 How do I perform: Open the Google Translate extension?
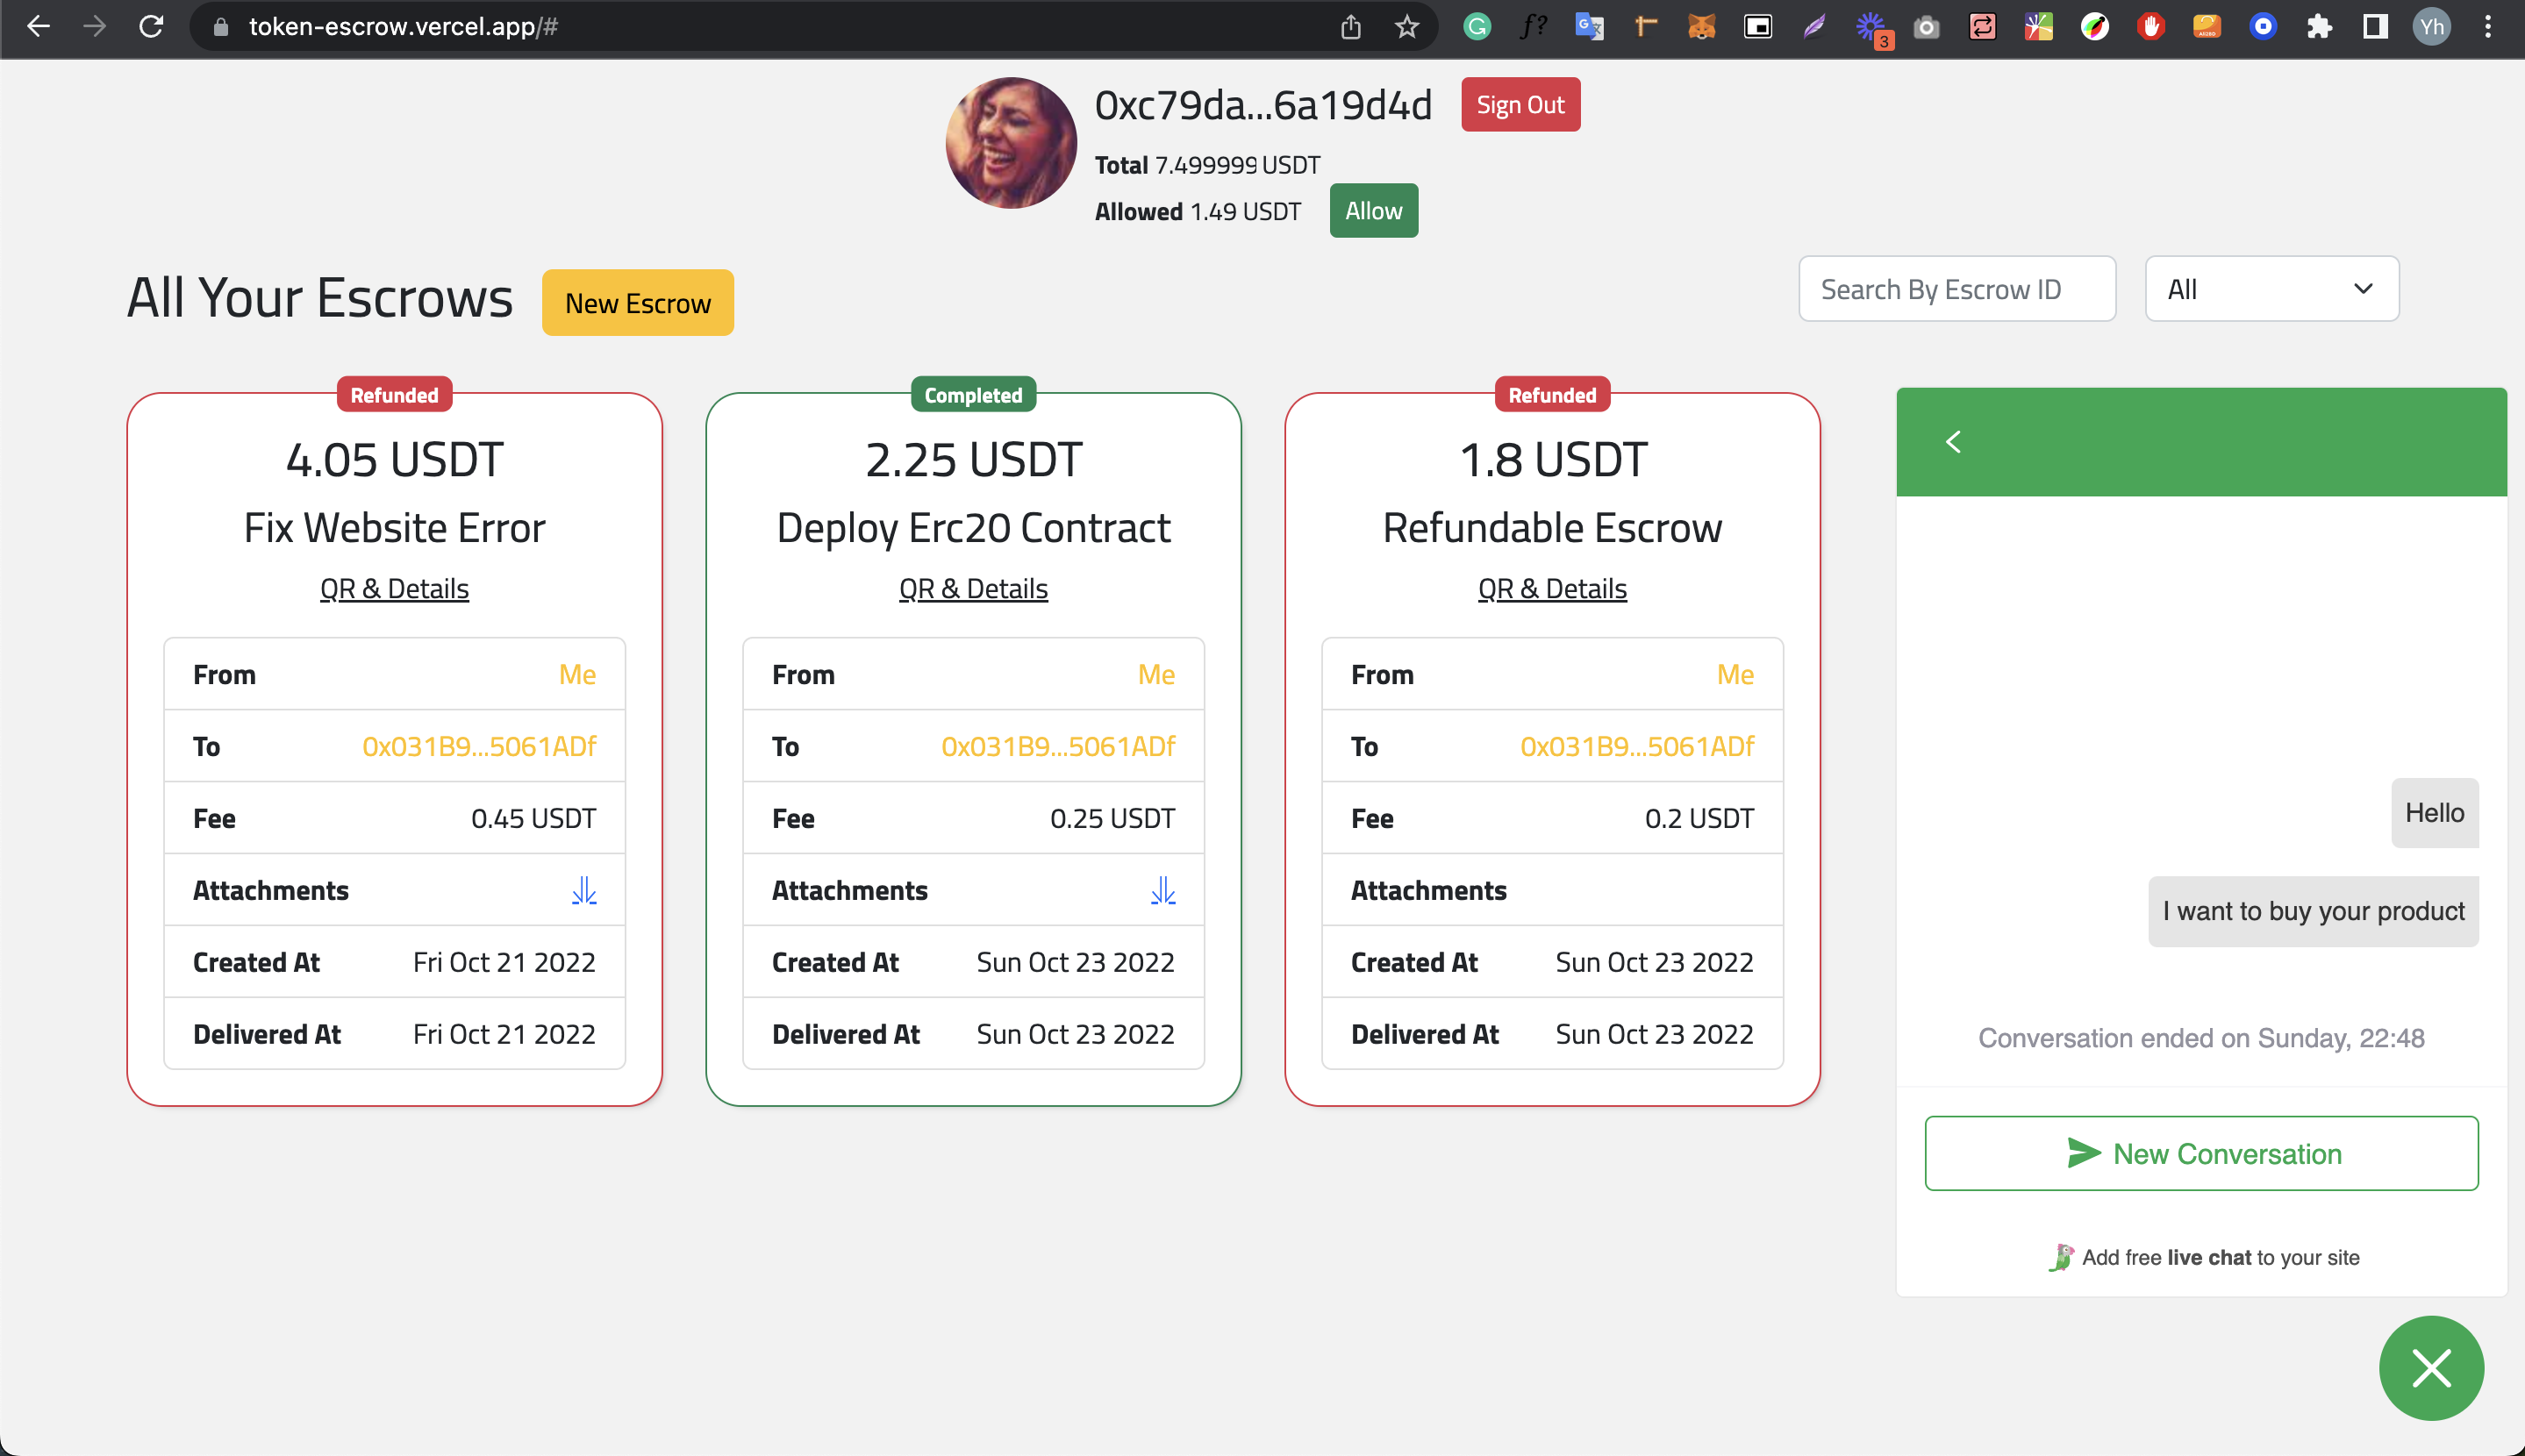coord(1589,26)
